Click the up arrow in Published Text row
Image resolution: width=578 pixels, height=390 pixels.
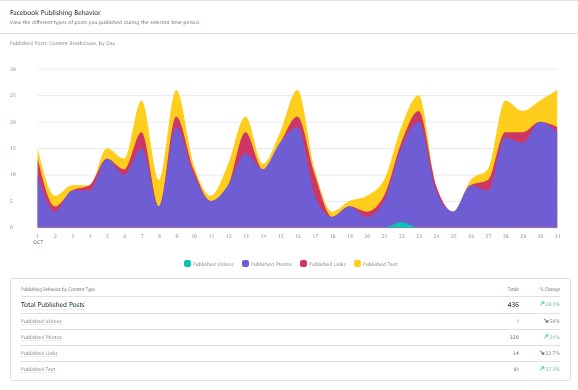[x=542, y=368]
